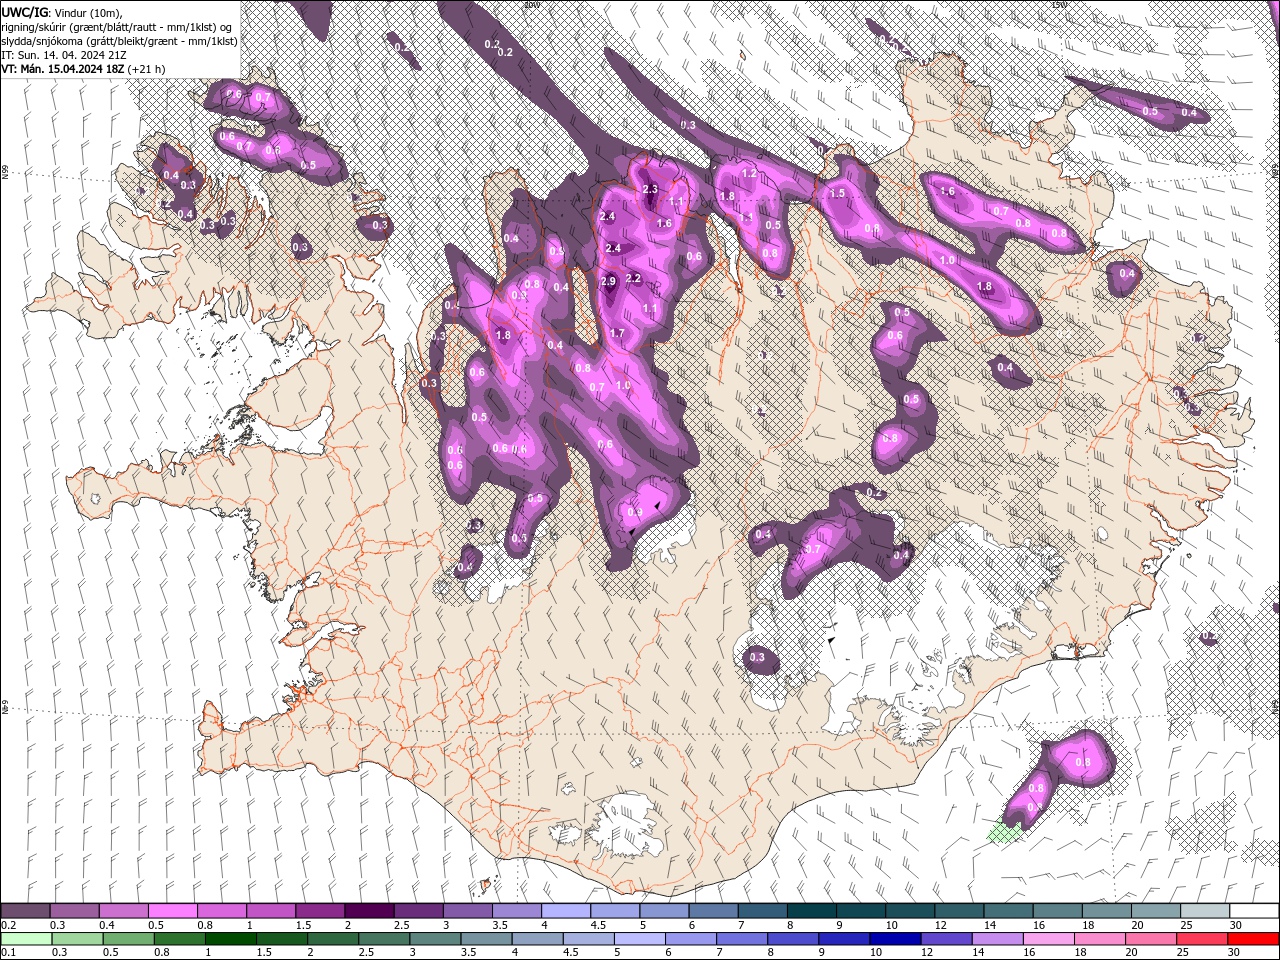
Task: Click the 2.9 precipitation value on the map
Action: [608, 282]
